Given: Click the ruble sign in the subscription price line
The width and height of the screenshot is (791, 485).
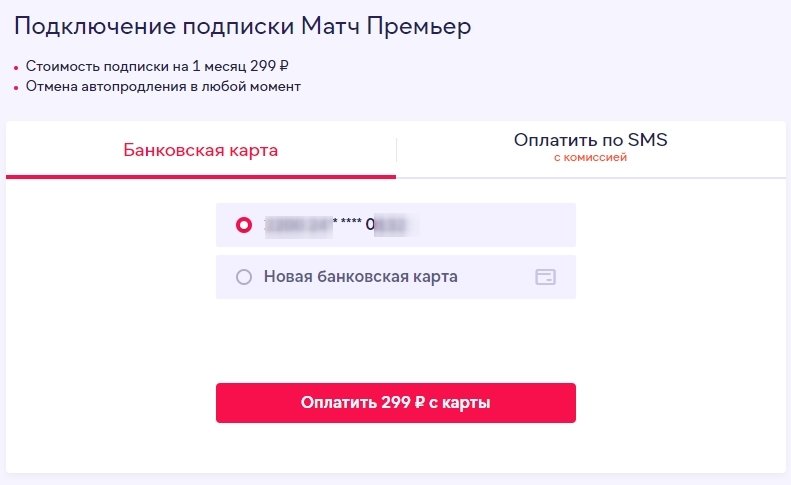Looking at the screenshot, I should 285,67.
